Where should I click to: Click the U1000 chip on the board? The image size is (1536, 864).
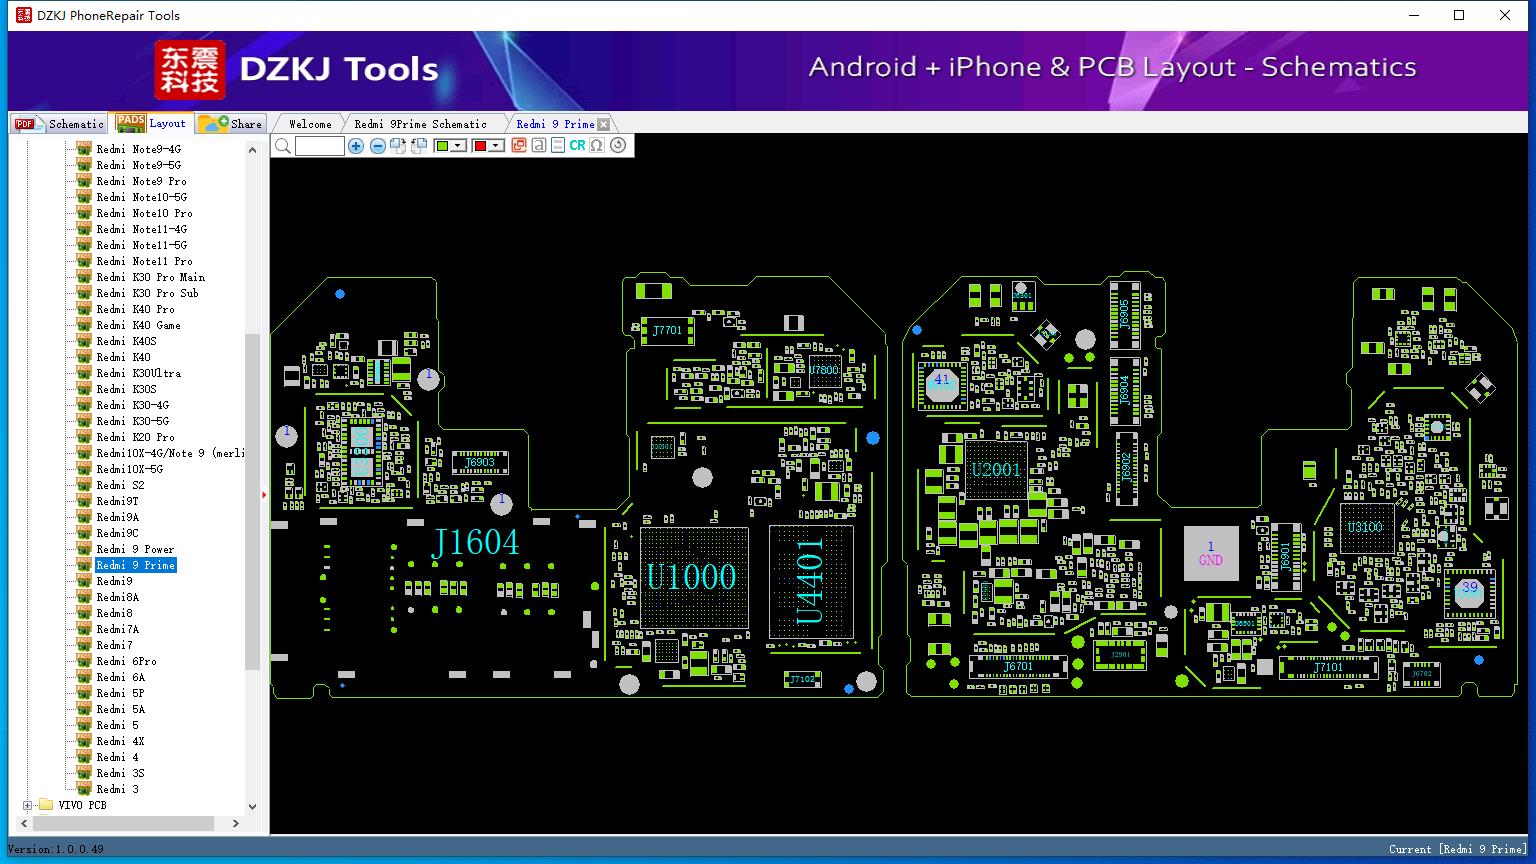point(693,577)
